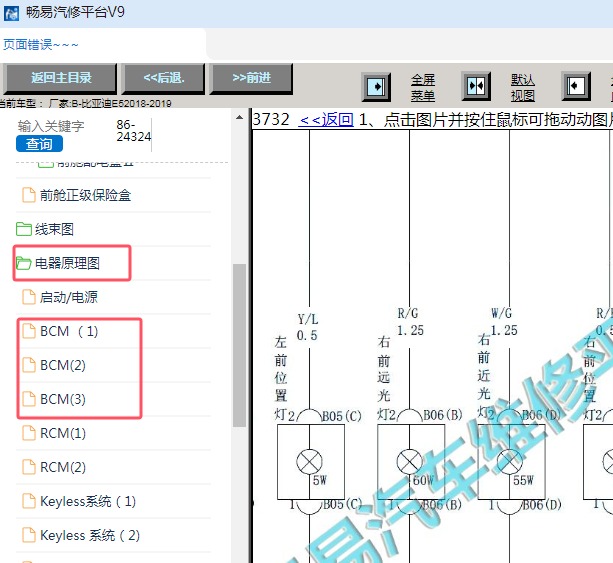This screenshot has width=613, height=563.
Task: Click the 5W left front position lamp symbol
Action: point(309,462)
